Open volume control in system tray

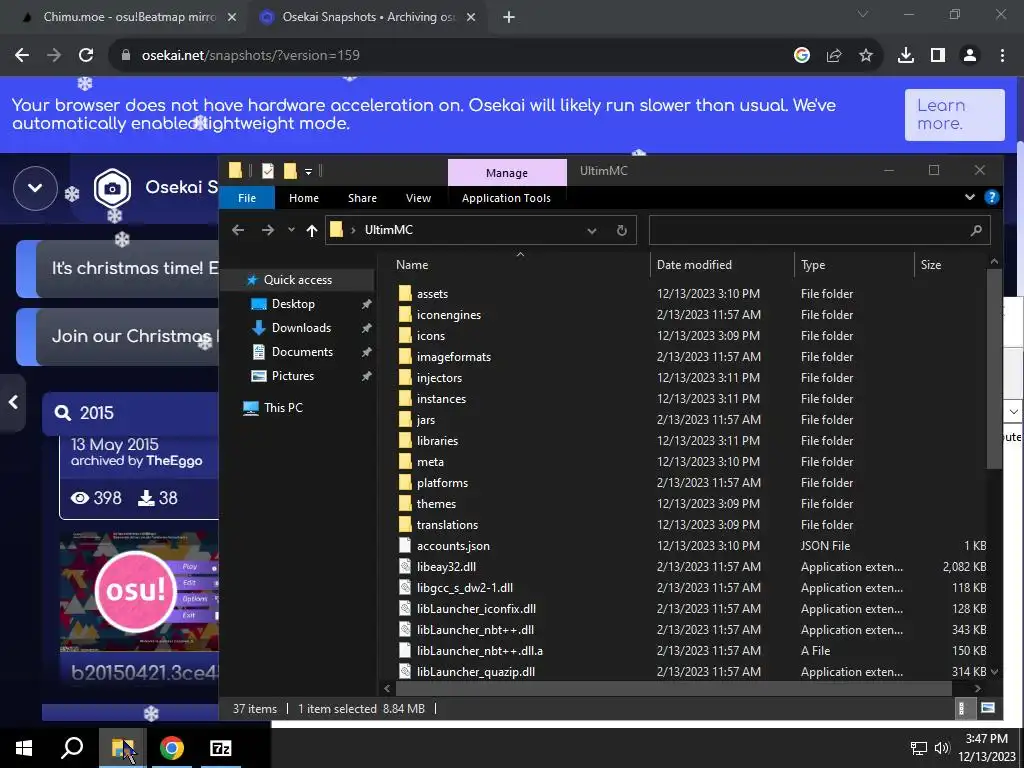tap(942, 748)
